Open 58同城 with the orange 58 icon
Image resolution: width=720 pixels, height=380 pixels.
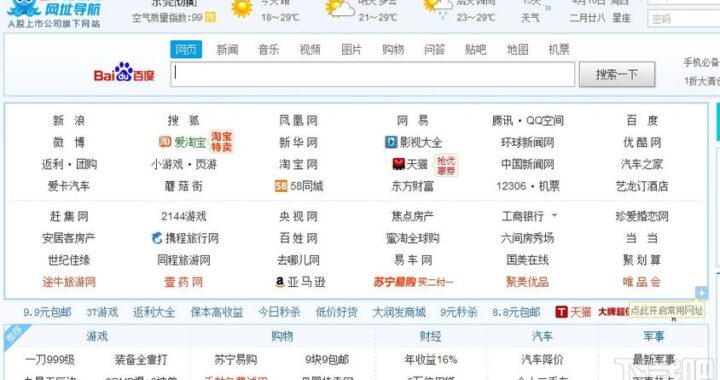pos(299,186)
